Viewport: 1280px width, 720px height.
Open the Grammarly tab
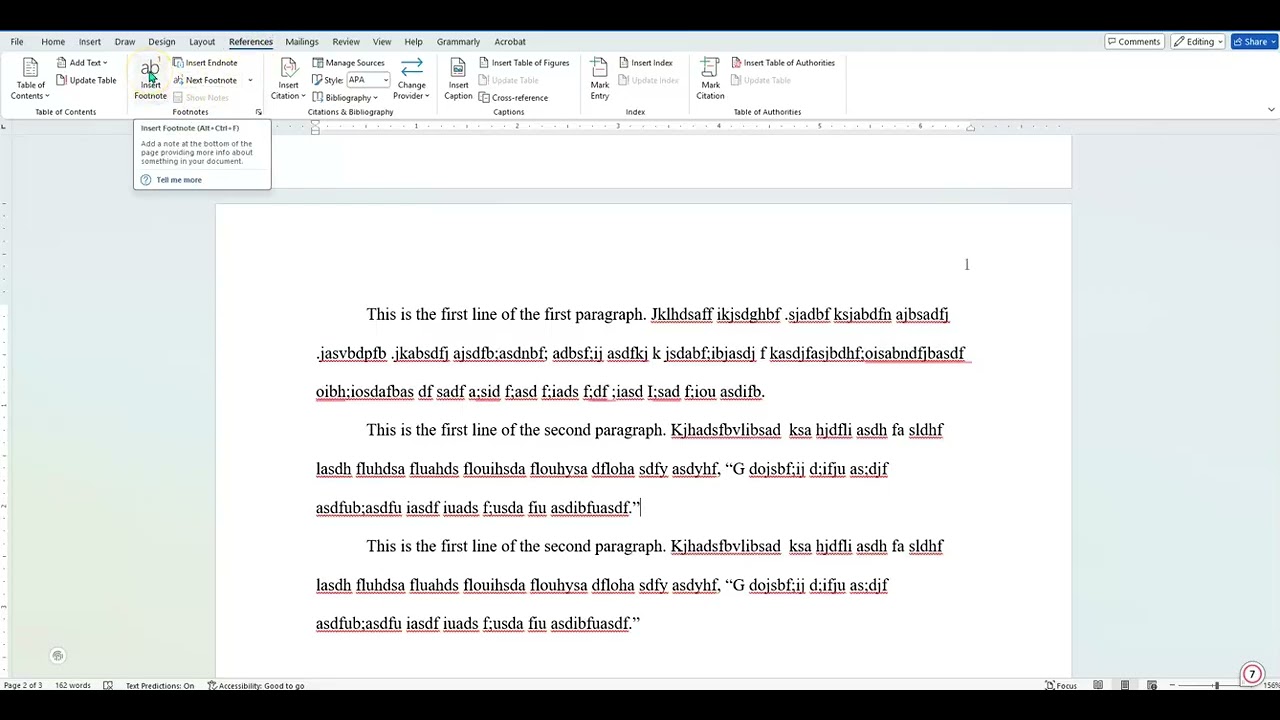pos(458,42)
